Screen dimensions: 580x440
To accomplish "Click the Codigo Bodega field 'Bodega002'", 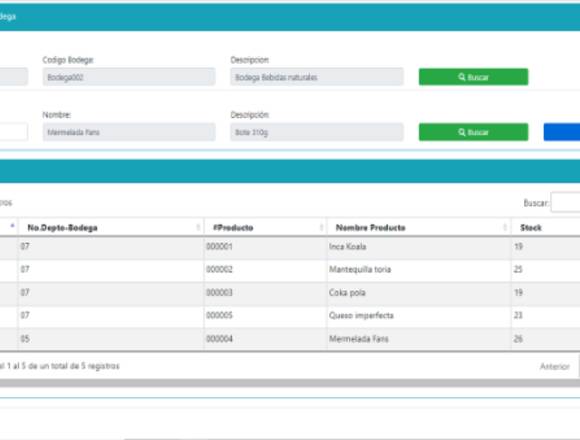I will pyautogui.click(x=129, y=77).
